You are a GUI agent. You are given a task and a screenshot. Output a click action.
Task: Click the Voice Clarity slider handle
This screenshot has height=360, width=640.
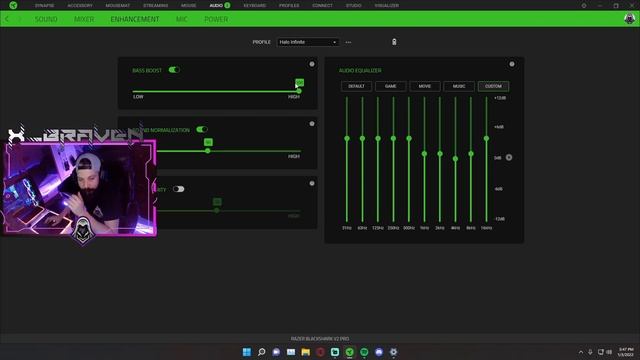tap(217, 211)
